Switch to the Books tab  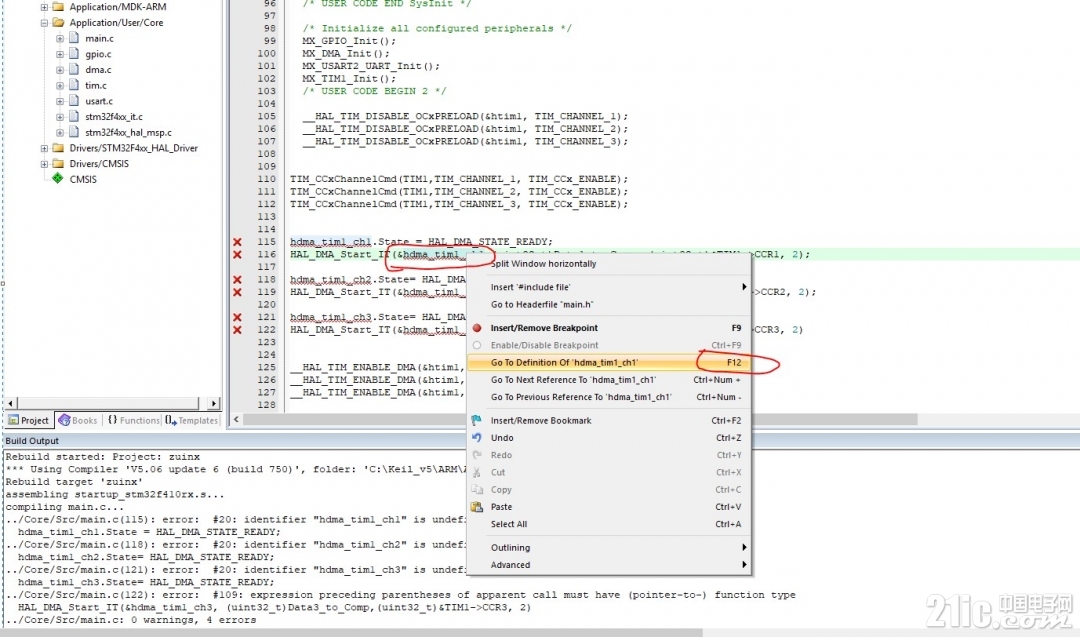click(x=78, y=420)
